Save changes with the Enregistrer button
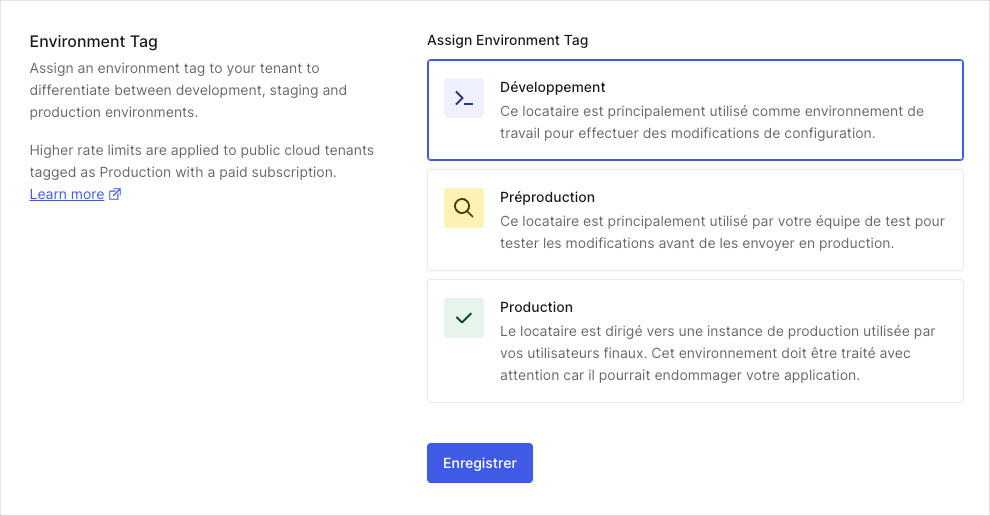Viewport: 990px width, 516px height. [x=480, y=463]
